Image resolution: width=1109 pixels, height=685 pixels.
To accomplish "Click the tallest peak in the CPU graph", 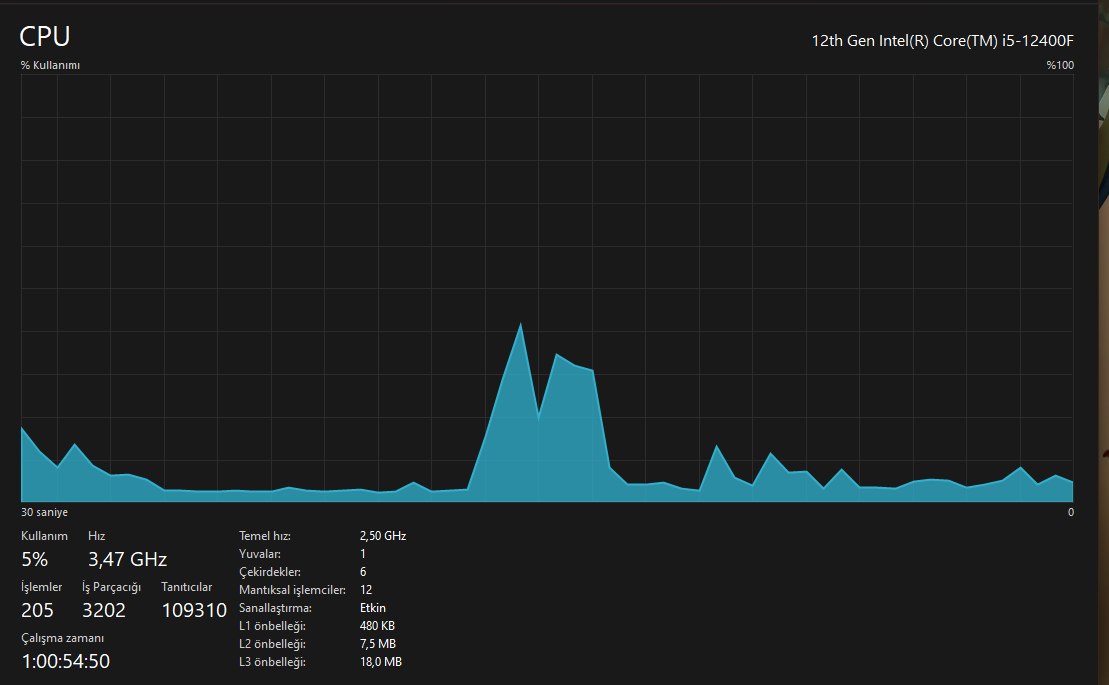I will (x=521, y=325).
